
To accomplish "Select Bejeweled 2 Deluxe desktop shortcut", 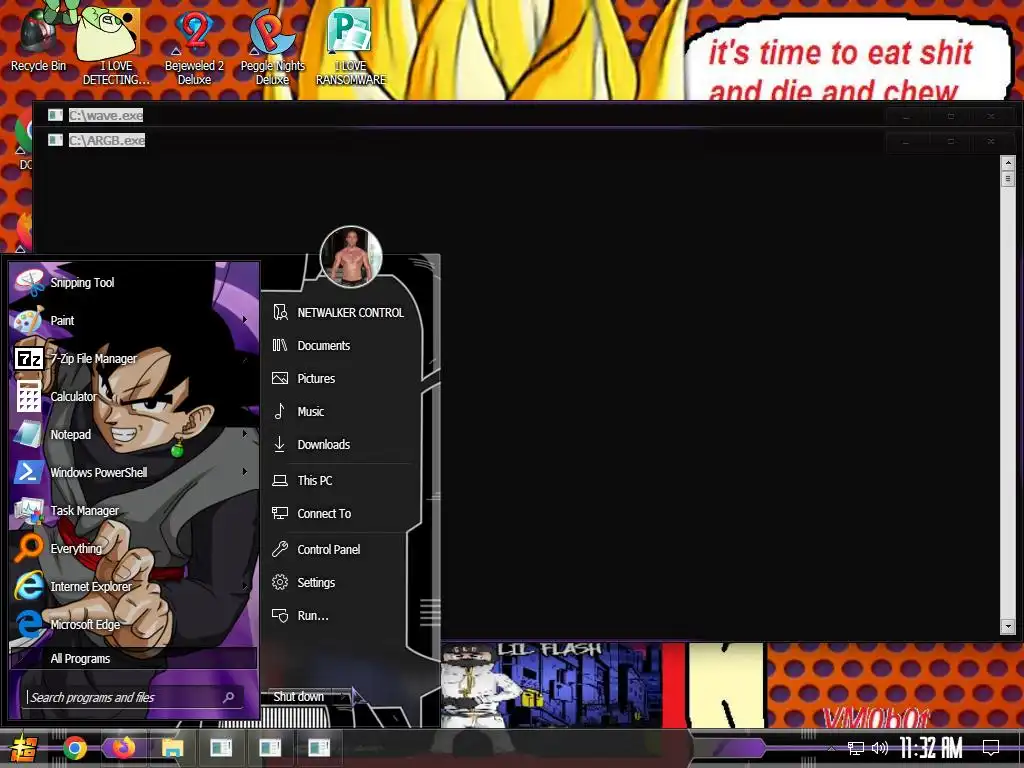I will click(194, 46).
